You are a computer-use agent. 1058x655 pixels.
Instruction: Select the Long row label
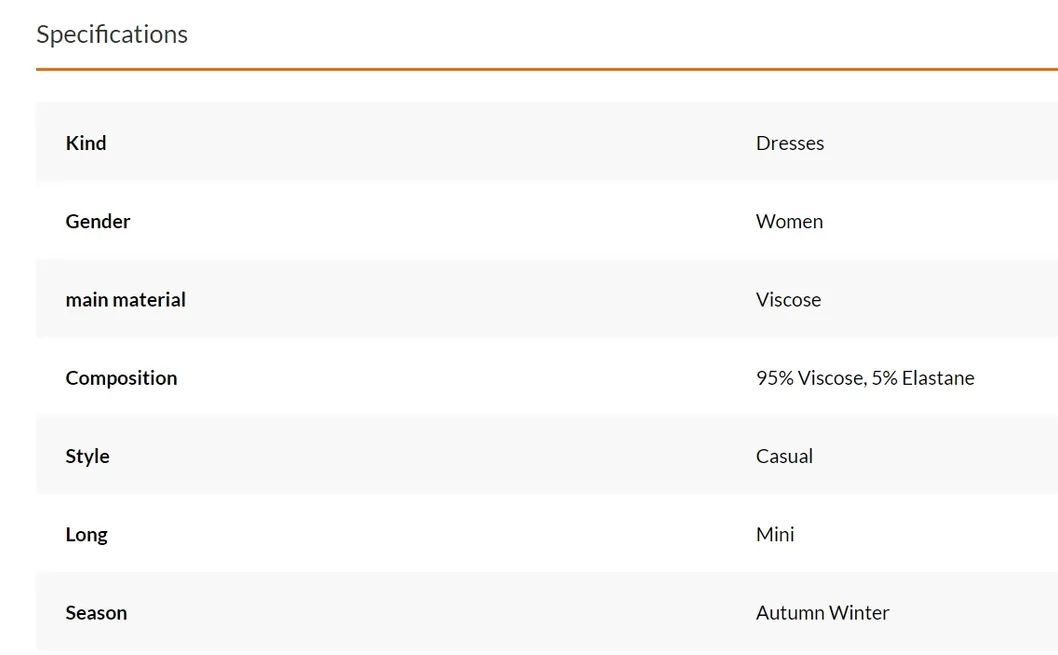pyautogui.click(x=86, y=534)
